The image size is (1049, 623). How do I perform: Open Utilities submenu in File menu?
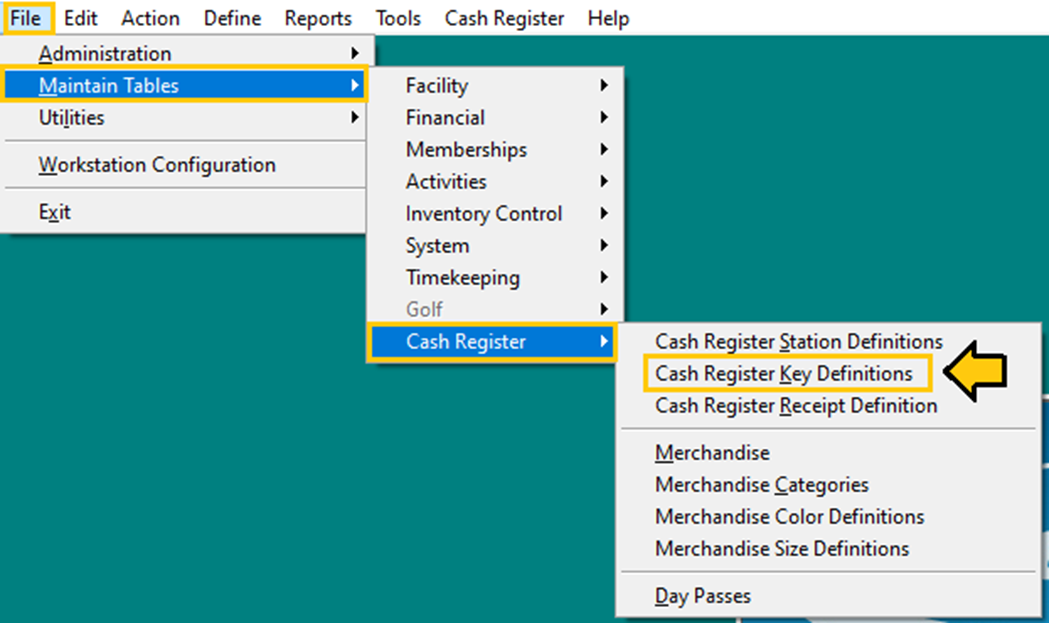[x=71, y=118]
